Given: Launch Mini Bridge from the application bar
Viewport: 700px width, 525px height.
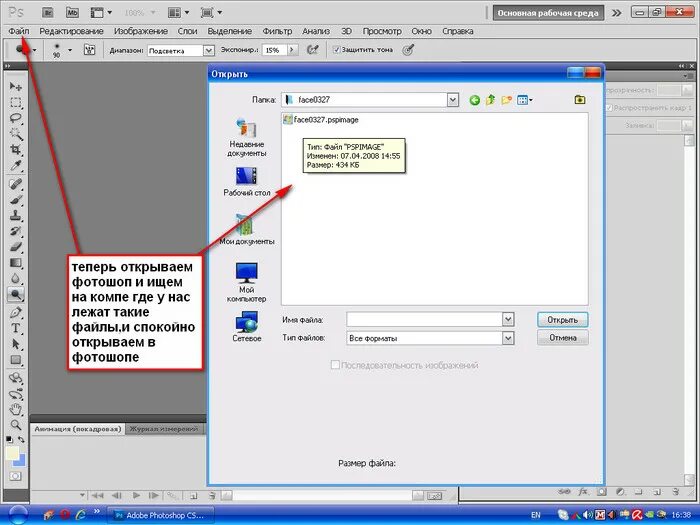Looking at the screenshot, I should (72, 12).
